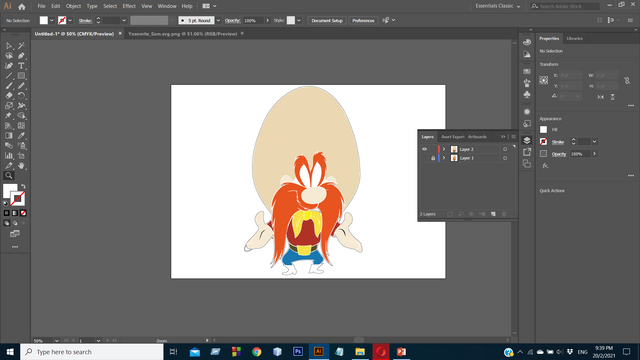
Task: Click the Swap Fill and Stroke arrow
Action: click(23, 187)
